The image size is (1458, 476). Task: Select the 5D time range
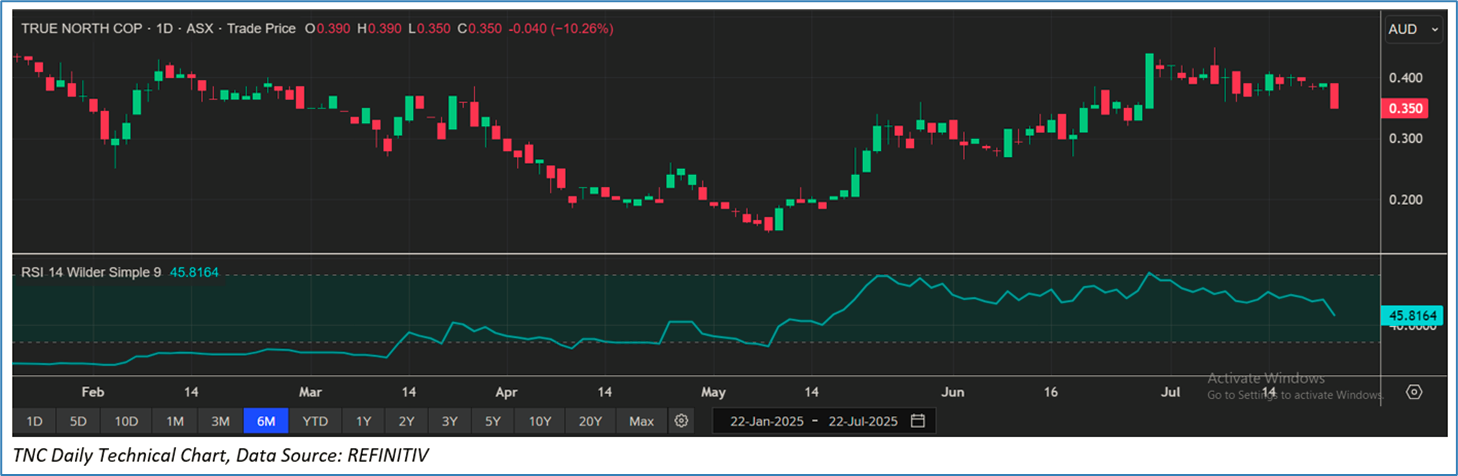pos(78,421)
